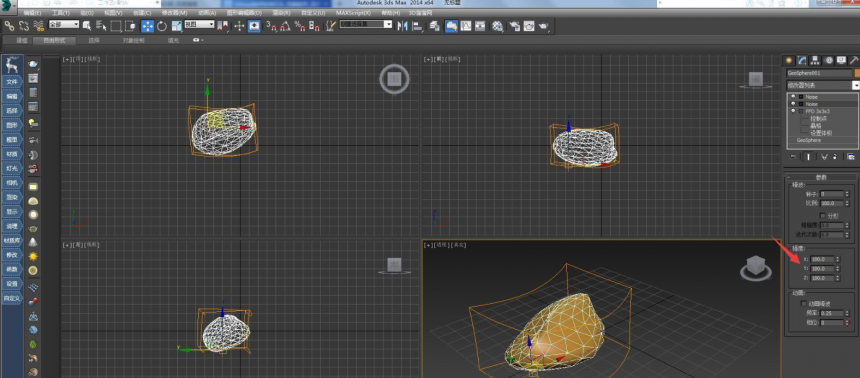This screenshot has width=860, height=378.
Task: Collapse the 参数 rollout header
Action: coord(821,177)
